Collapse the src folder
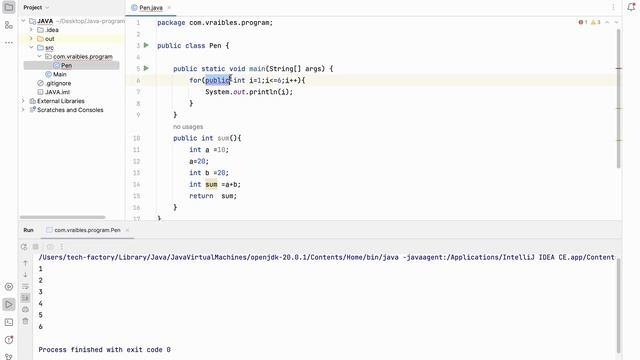 [31, 48]
